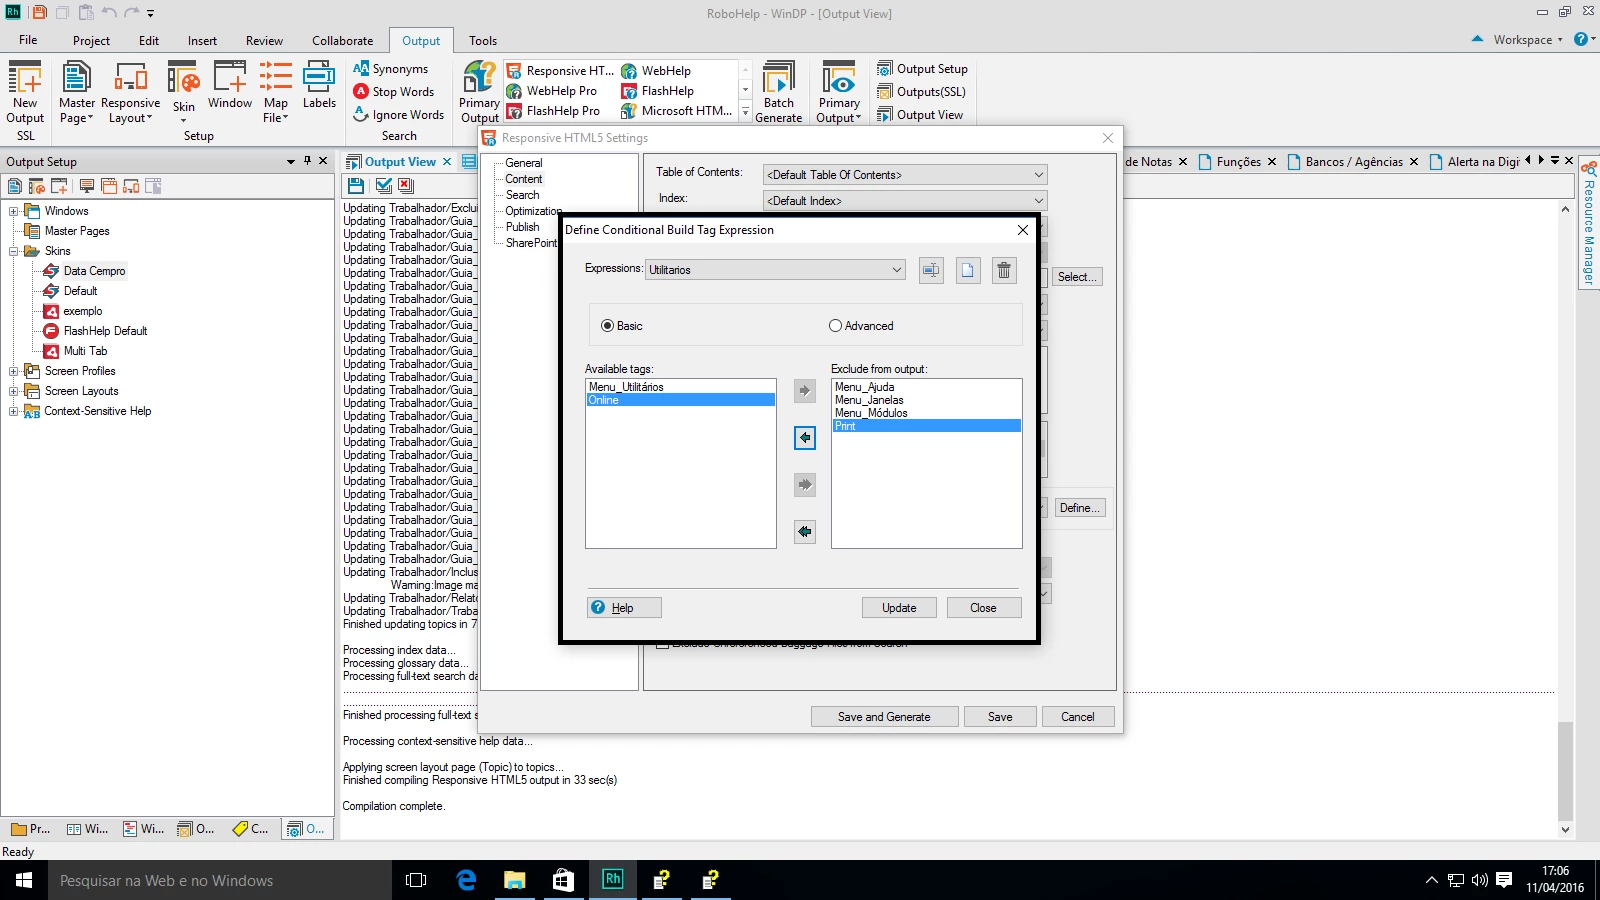The image size is (1600, 900).
Task: Expand the output gallery more arrow
Action: point(745,111)
